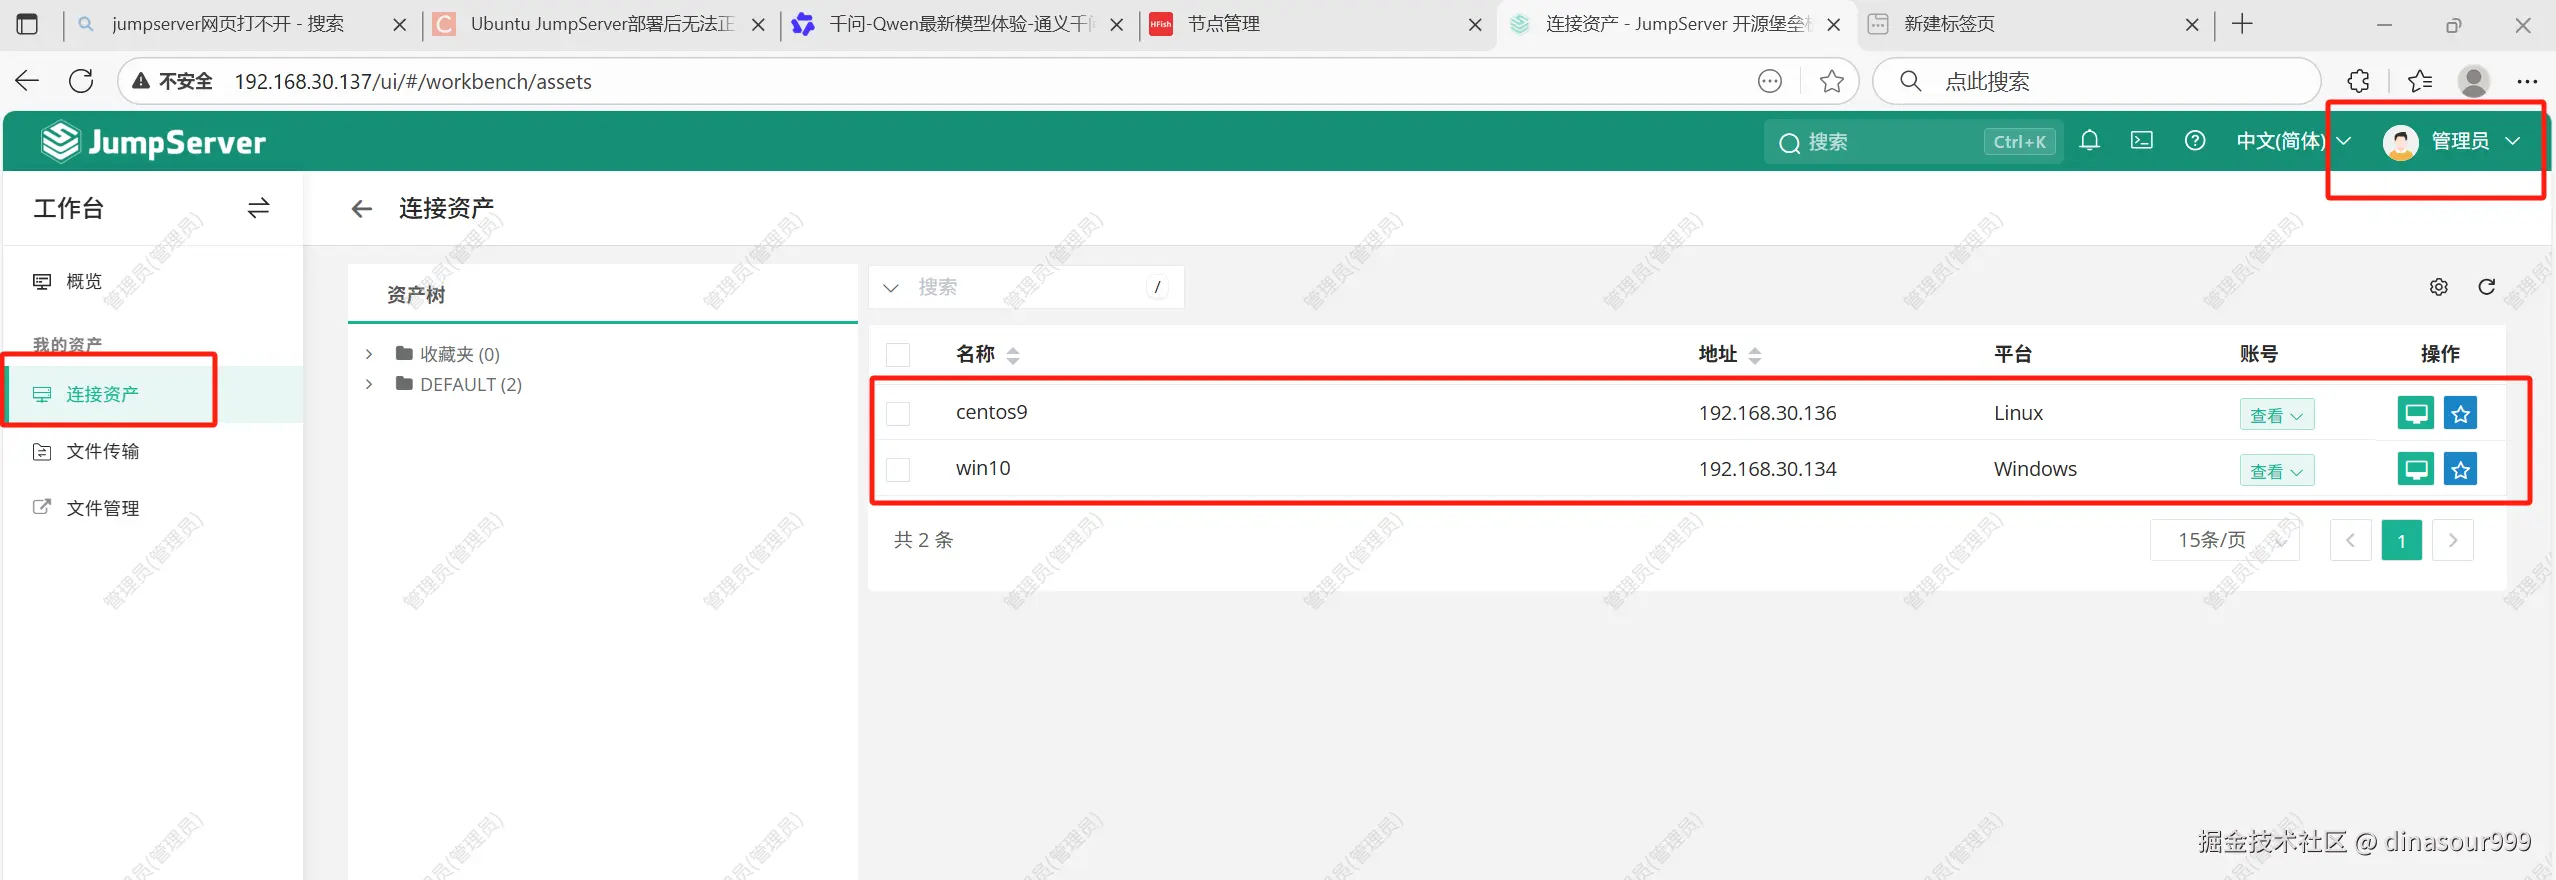
Task: Check the centos9 row checkbox
Action: 898,413
